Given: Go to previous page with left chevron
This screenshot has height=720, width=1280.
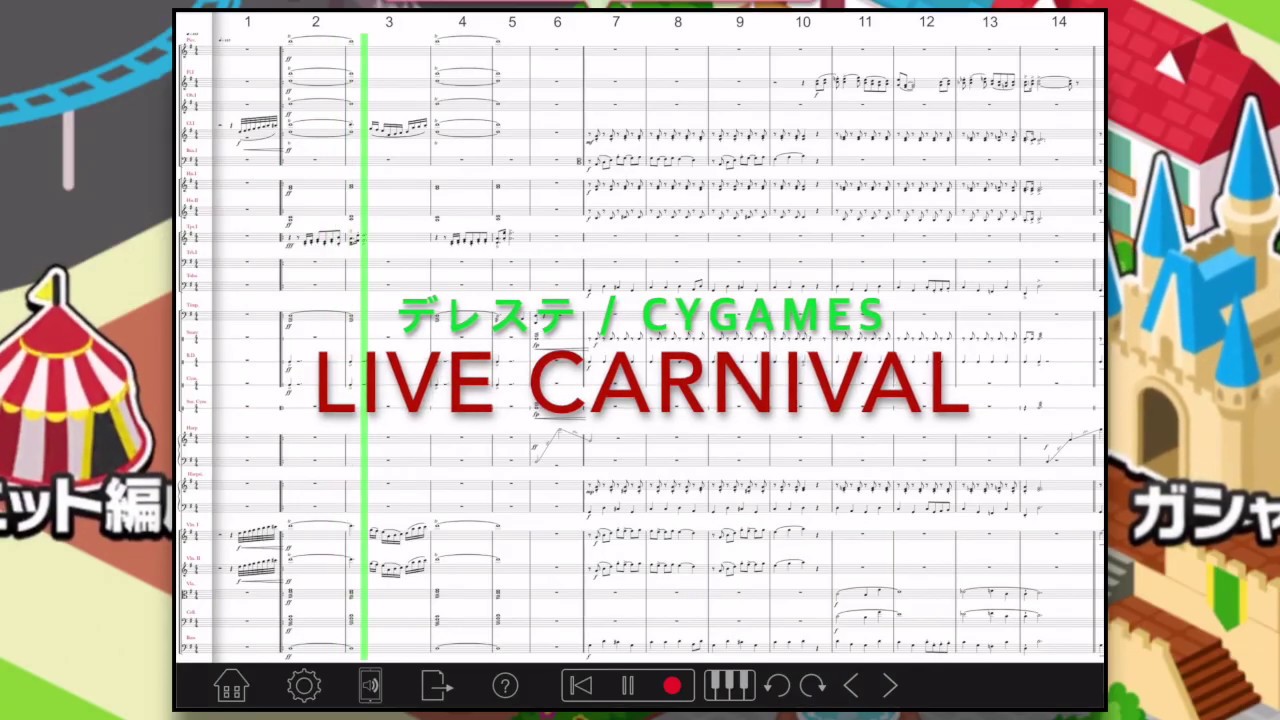Looking at the screenshot, I should coord(851,686).
